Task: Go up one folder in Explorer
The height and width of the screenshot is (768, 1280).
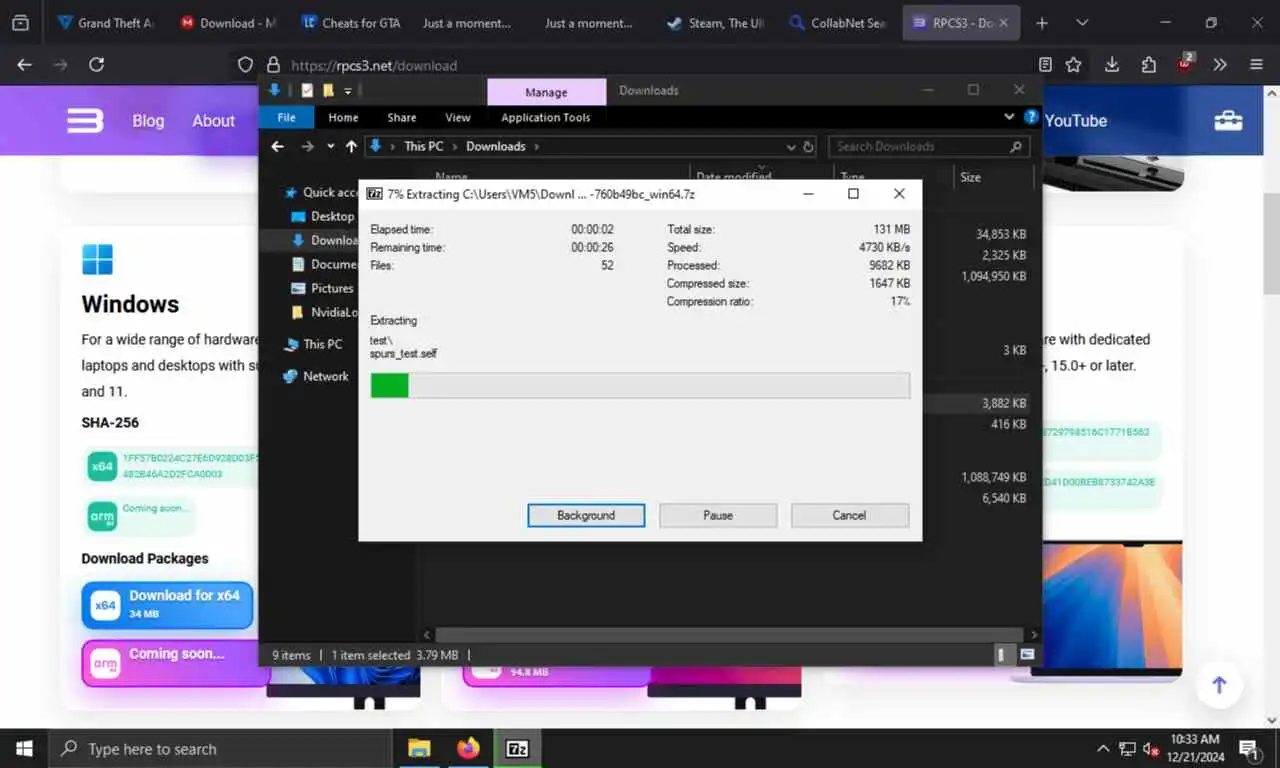Action: (351, 146)
